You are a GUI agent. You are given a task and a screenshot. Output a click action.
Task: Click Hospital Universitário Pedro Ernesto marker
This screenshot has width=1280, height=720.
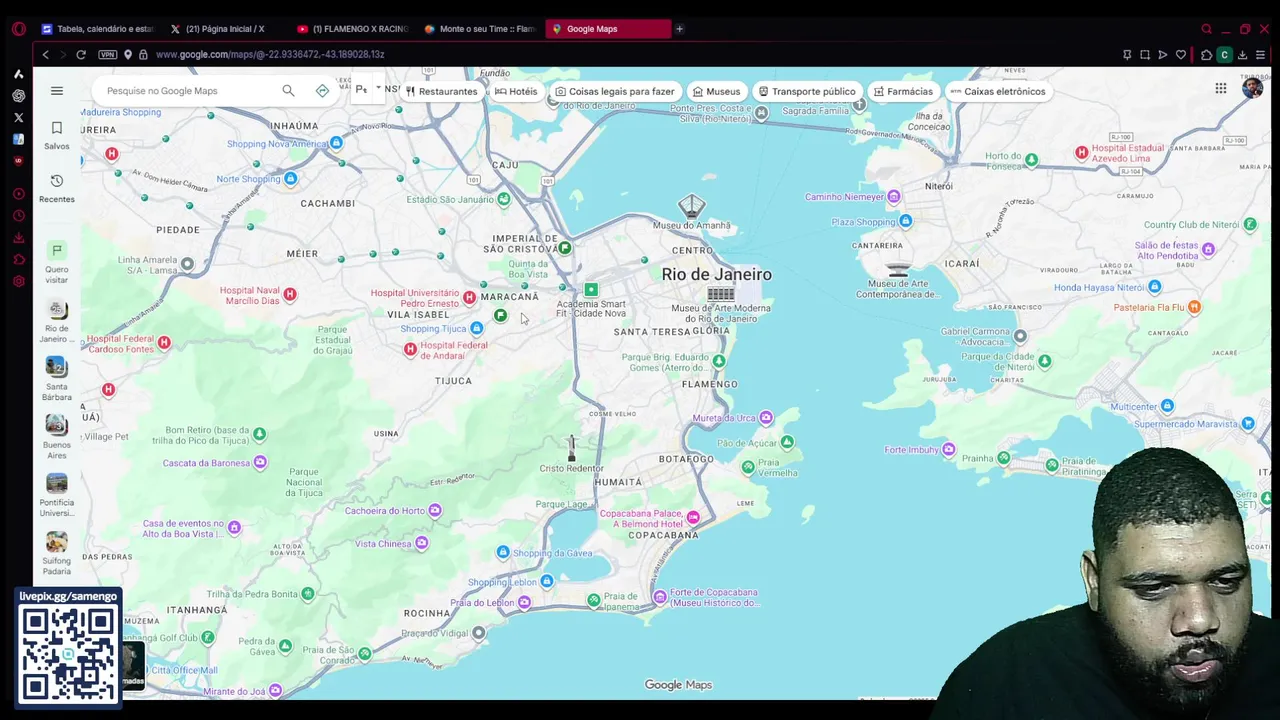click(469, 298)
